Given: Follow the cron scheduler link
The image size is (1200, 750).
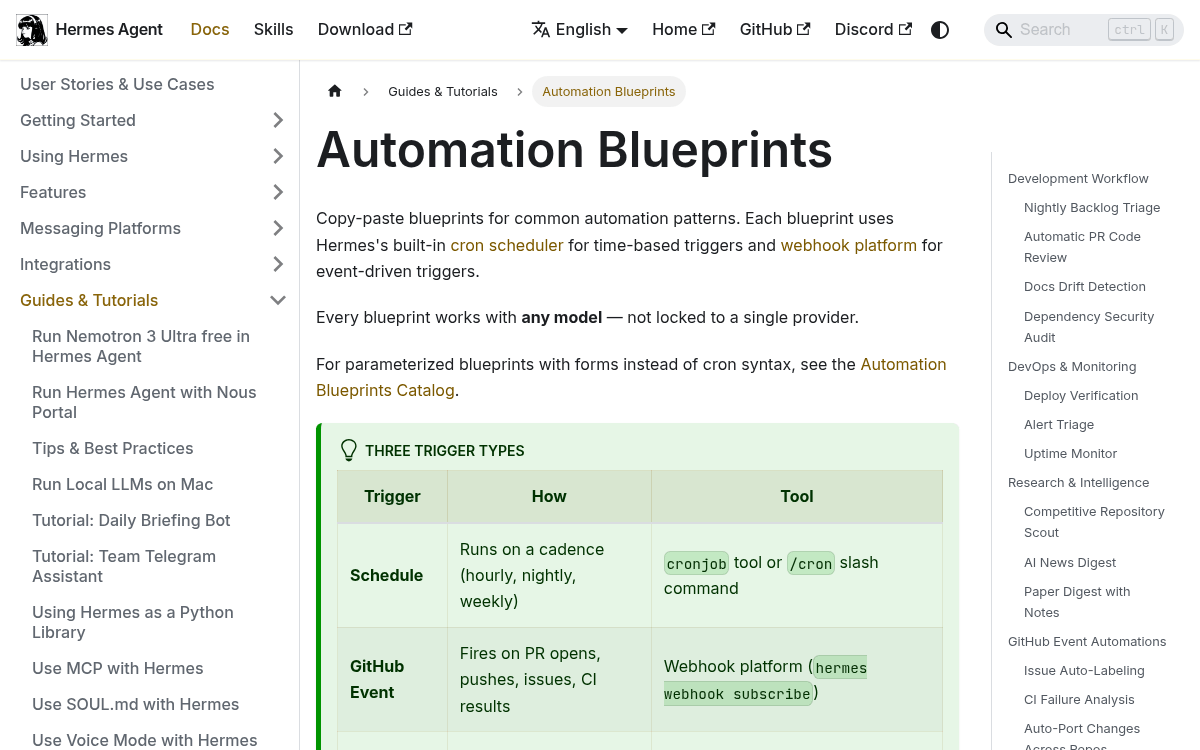Looking at the screenshot, I should click(507, 245).
